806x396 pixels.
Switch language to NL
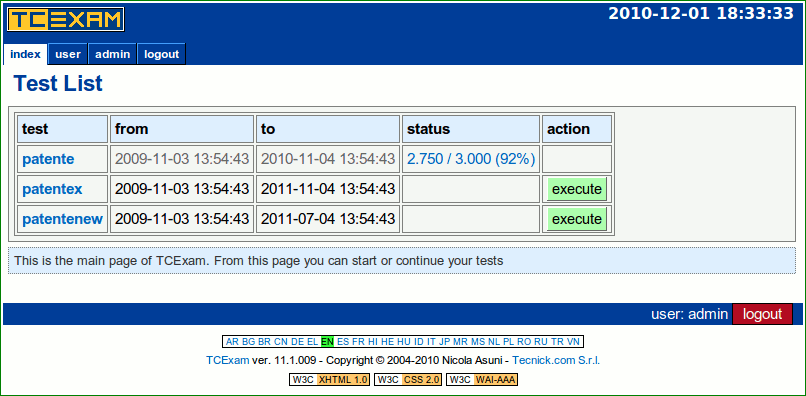coord(494,341)
